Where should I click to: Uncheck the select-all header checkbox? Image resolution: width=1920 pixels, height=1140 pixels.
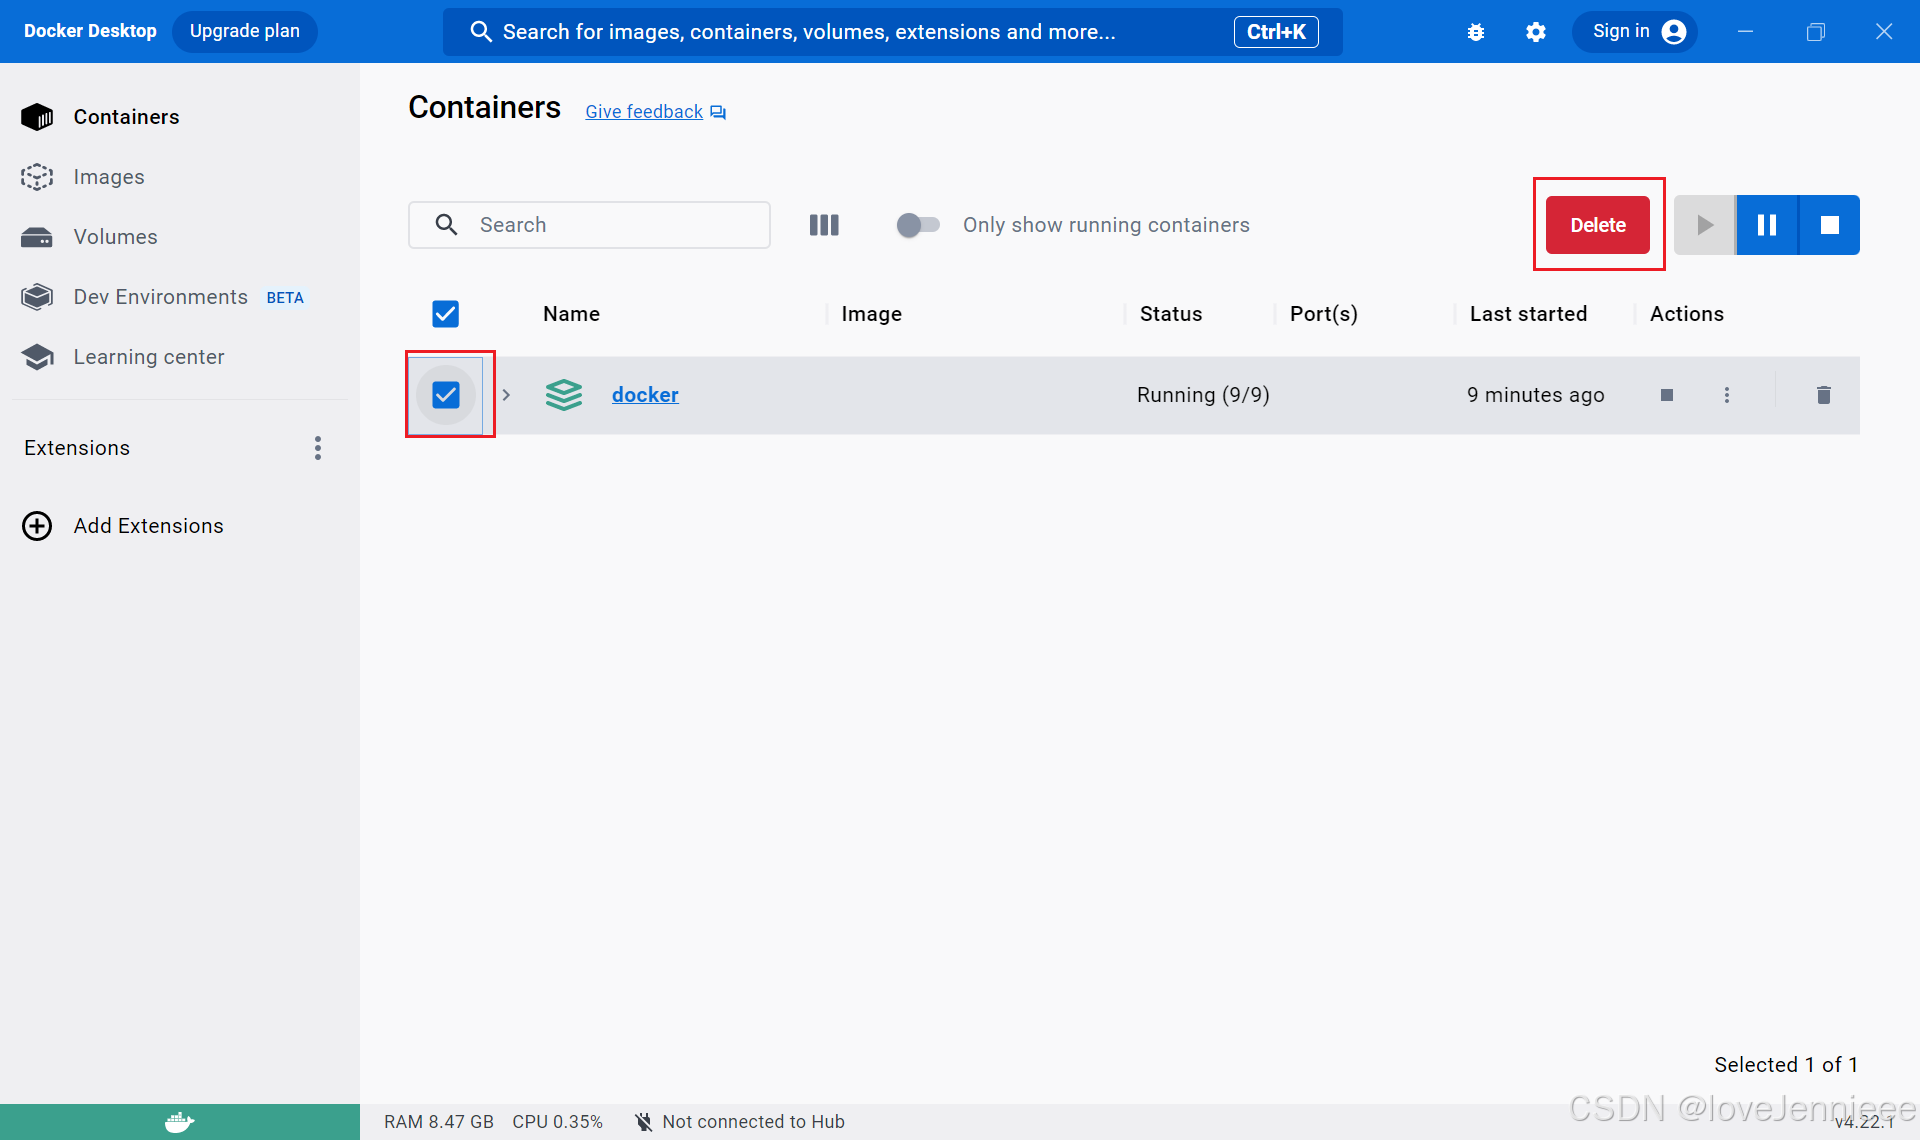point(445,314)
